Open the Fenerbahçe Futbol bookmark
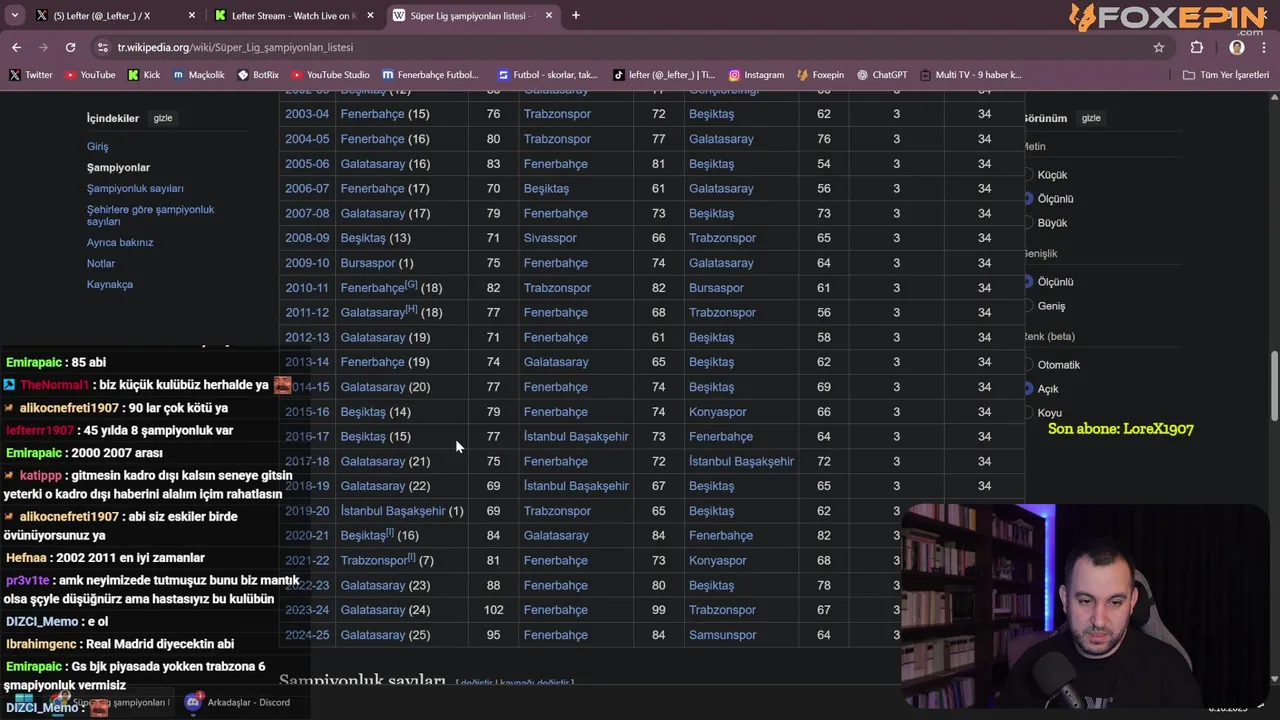This screenshot has width=1280, height=720. point(430,75)
